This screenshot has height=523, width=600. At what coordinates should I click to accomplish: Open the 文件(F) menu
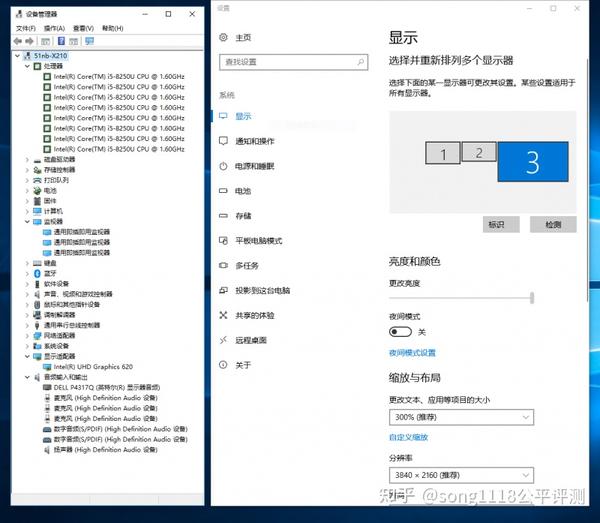tap(26, 28)
